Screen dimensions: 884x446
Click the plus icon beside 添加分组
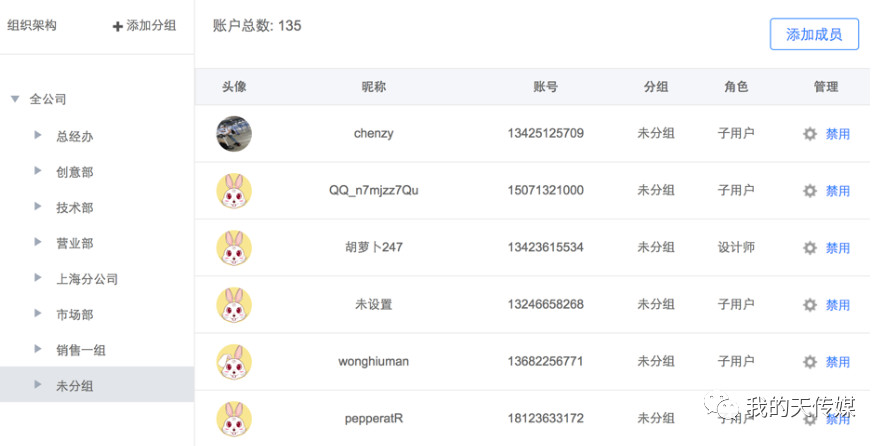coord(117,27)
